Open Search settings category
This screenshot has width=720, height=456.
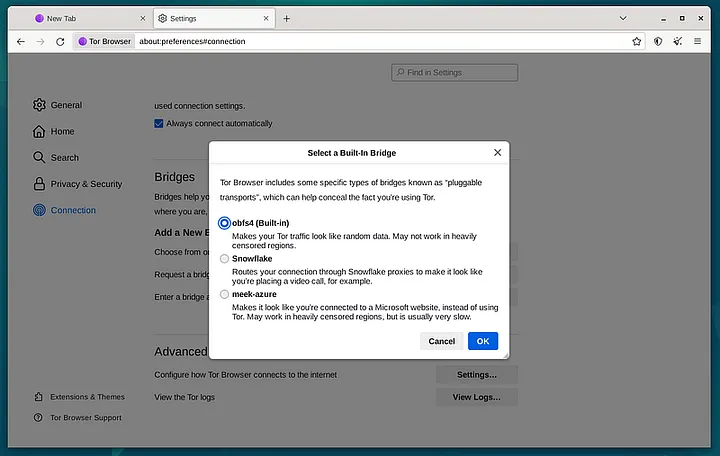[x=56, y=158]
